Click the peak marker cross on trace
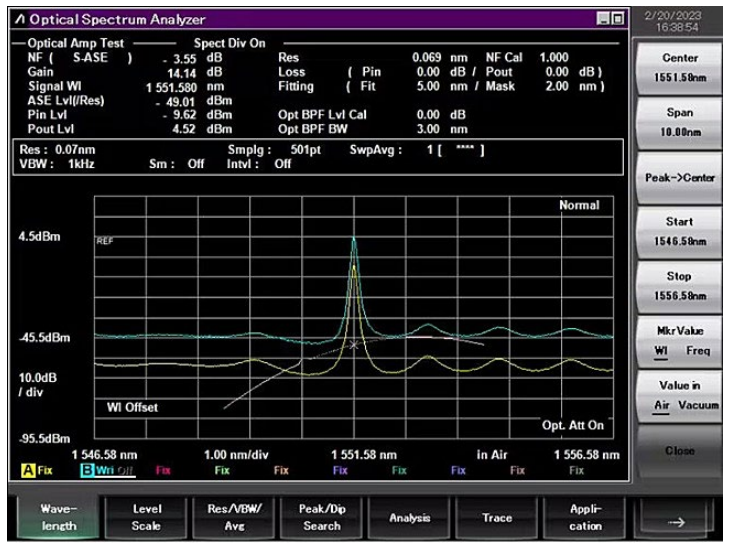 pos(354,345)
